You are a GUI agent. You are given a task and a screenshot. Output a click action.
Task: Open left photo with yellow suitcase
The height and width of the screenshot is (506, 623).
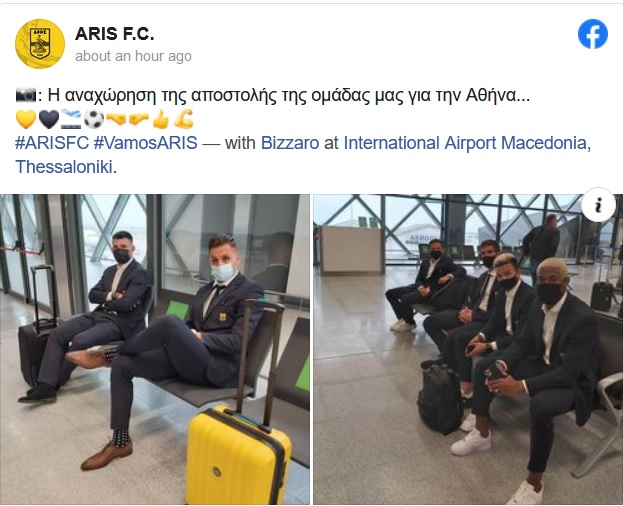pyautogui.click(x=155, y=350)
